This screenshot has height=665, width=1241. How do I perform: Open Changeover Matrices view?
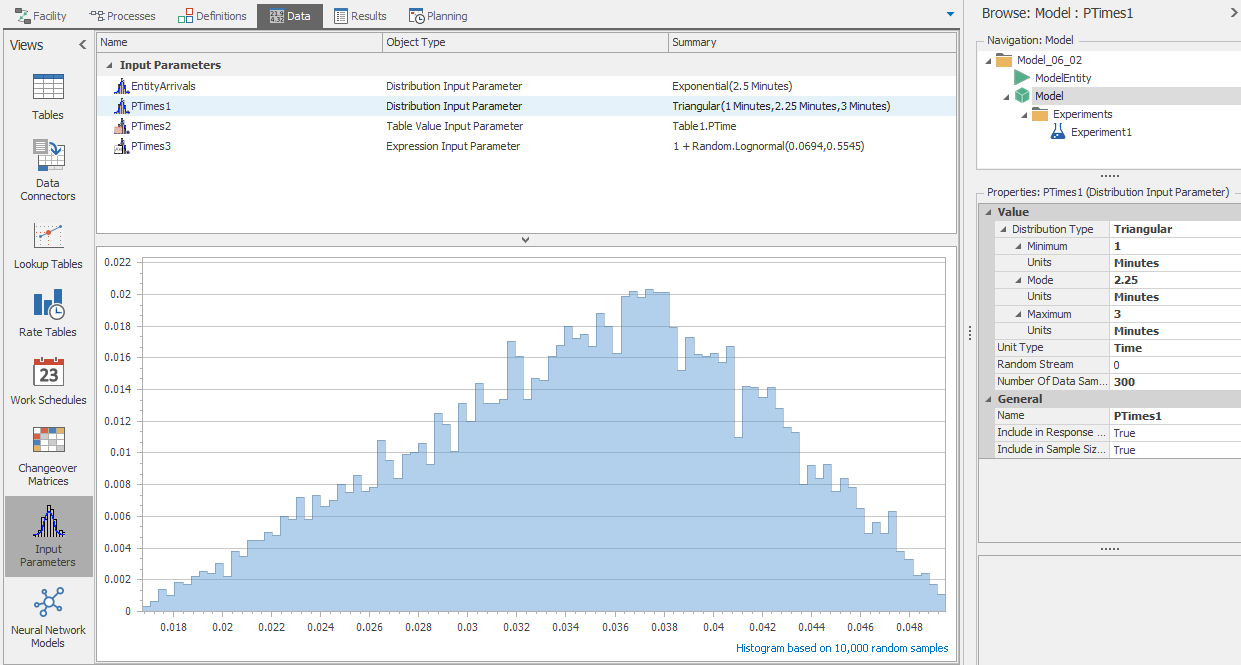[x=48, y=455]
